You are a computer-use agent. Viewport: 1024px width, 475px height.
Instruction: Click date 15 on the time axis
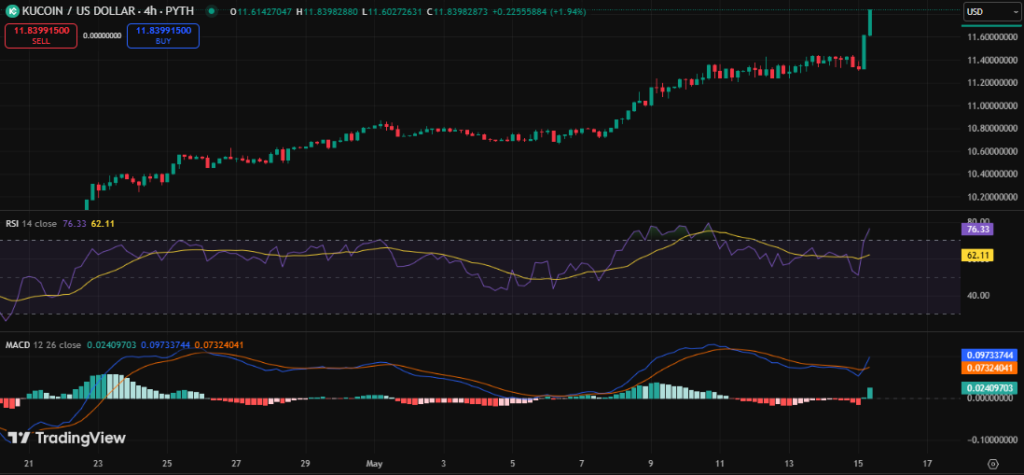click(x=859, y=463)
